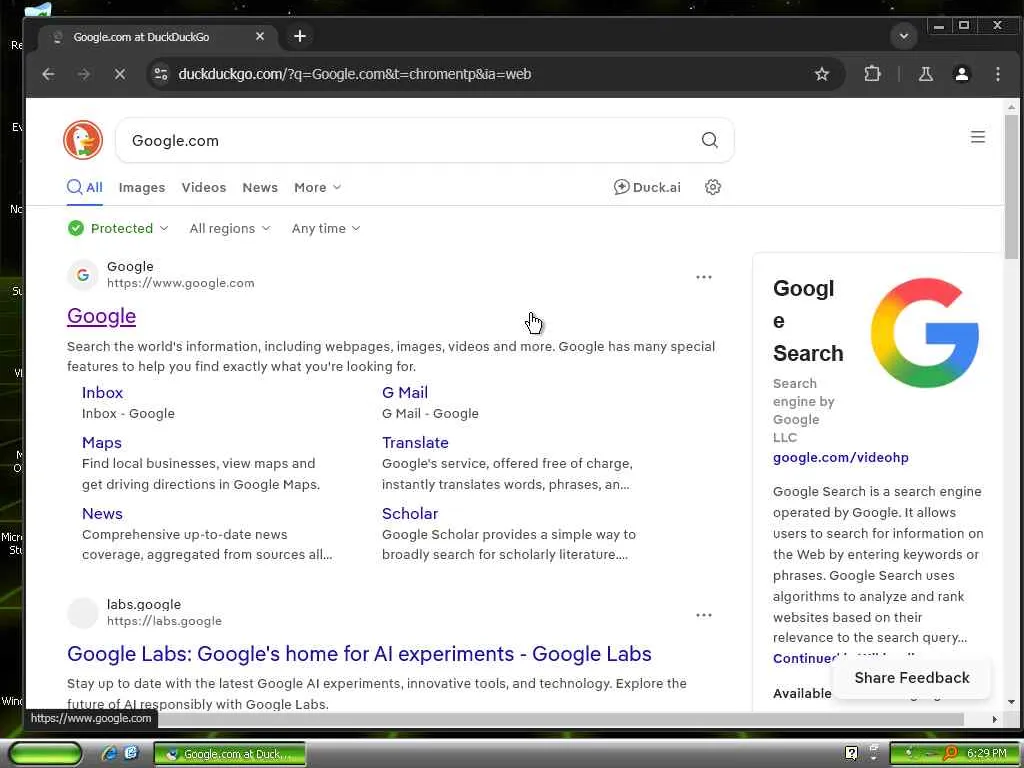The width and height of the screenshot is (1024, 768).
Task: Click the DuckDuckGo logo
Action: 83,140
